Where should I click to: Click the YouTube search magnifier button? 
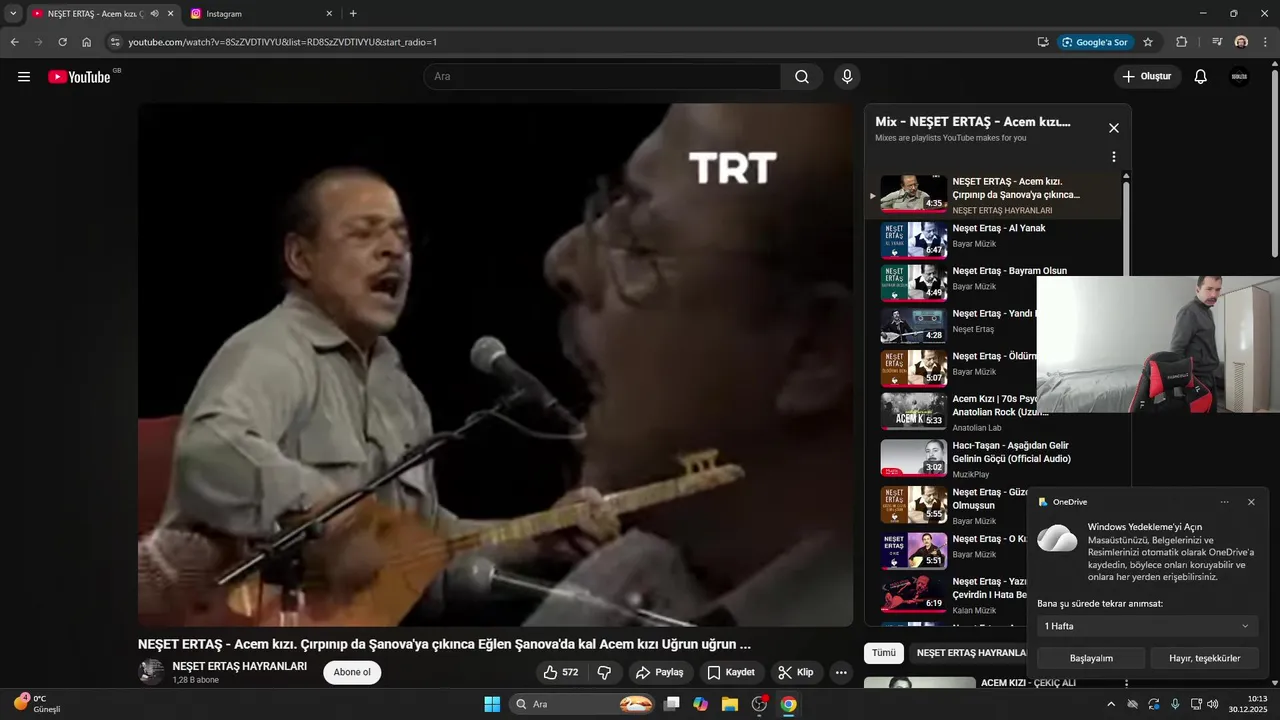tap(802, 77)
